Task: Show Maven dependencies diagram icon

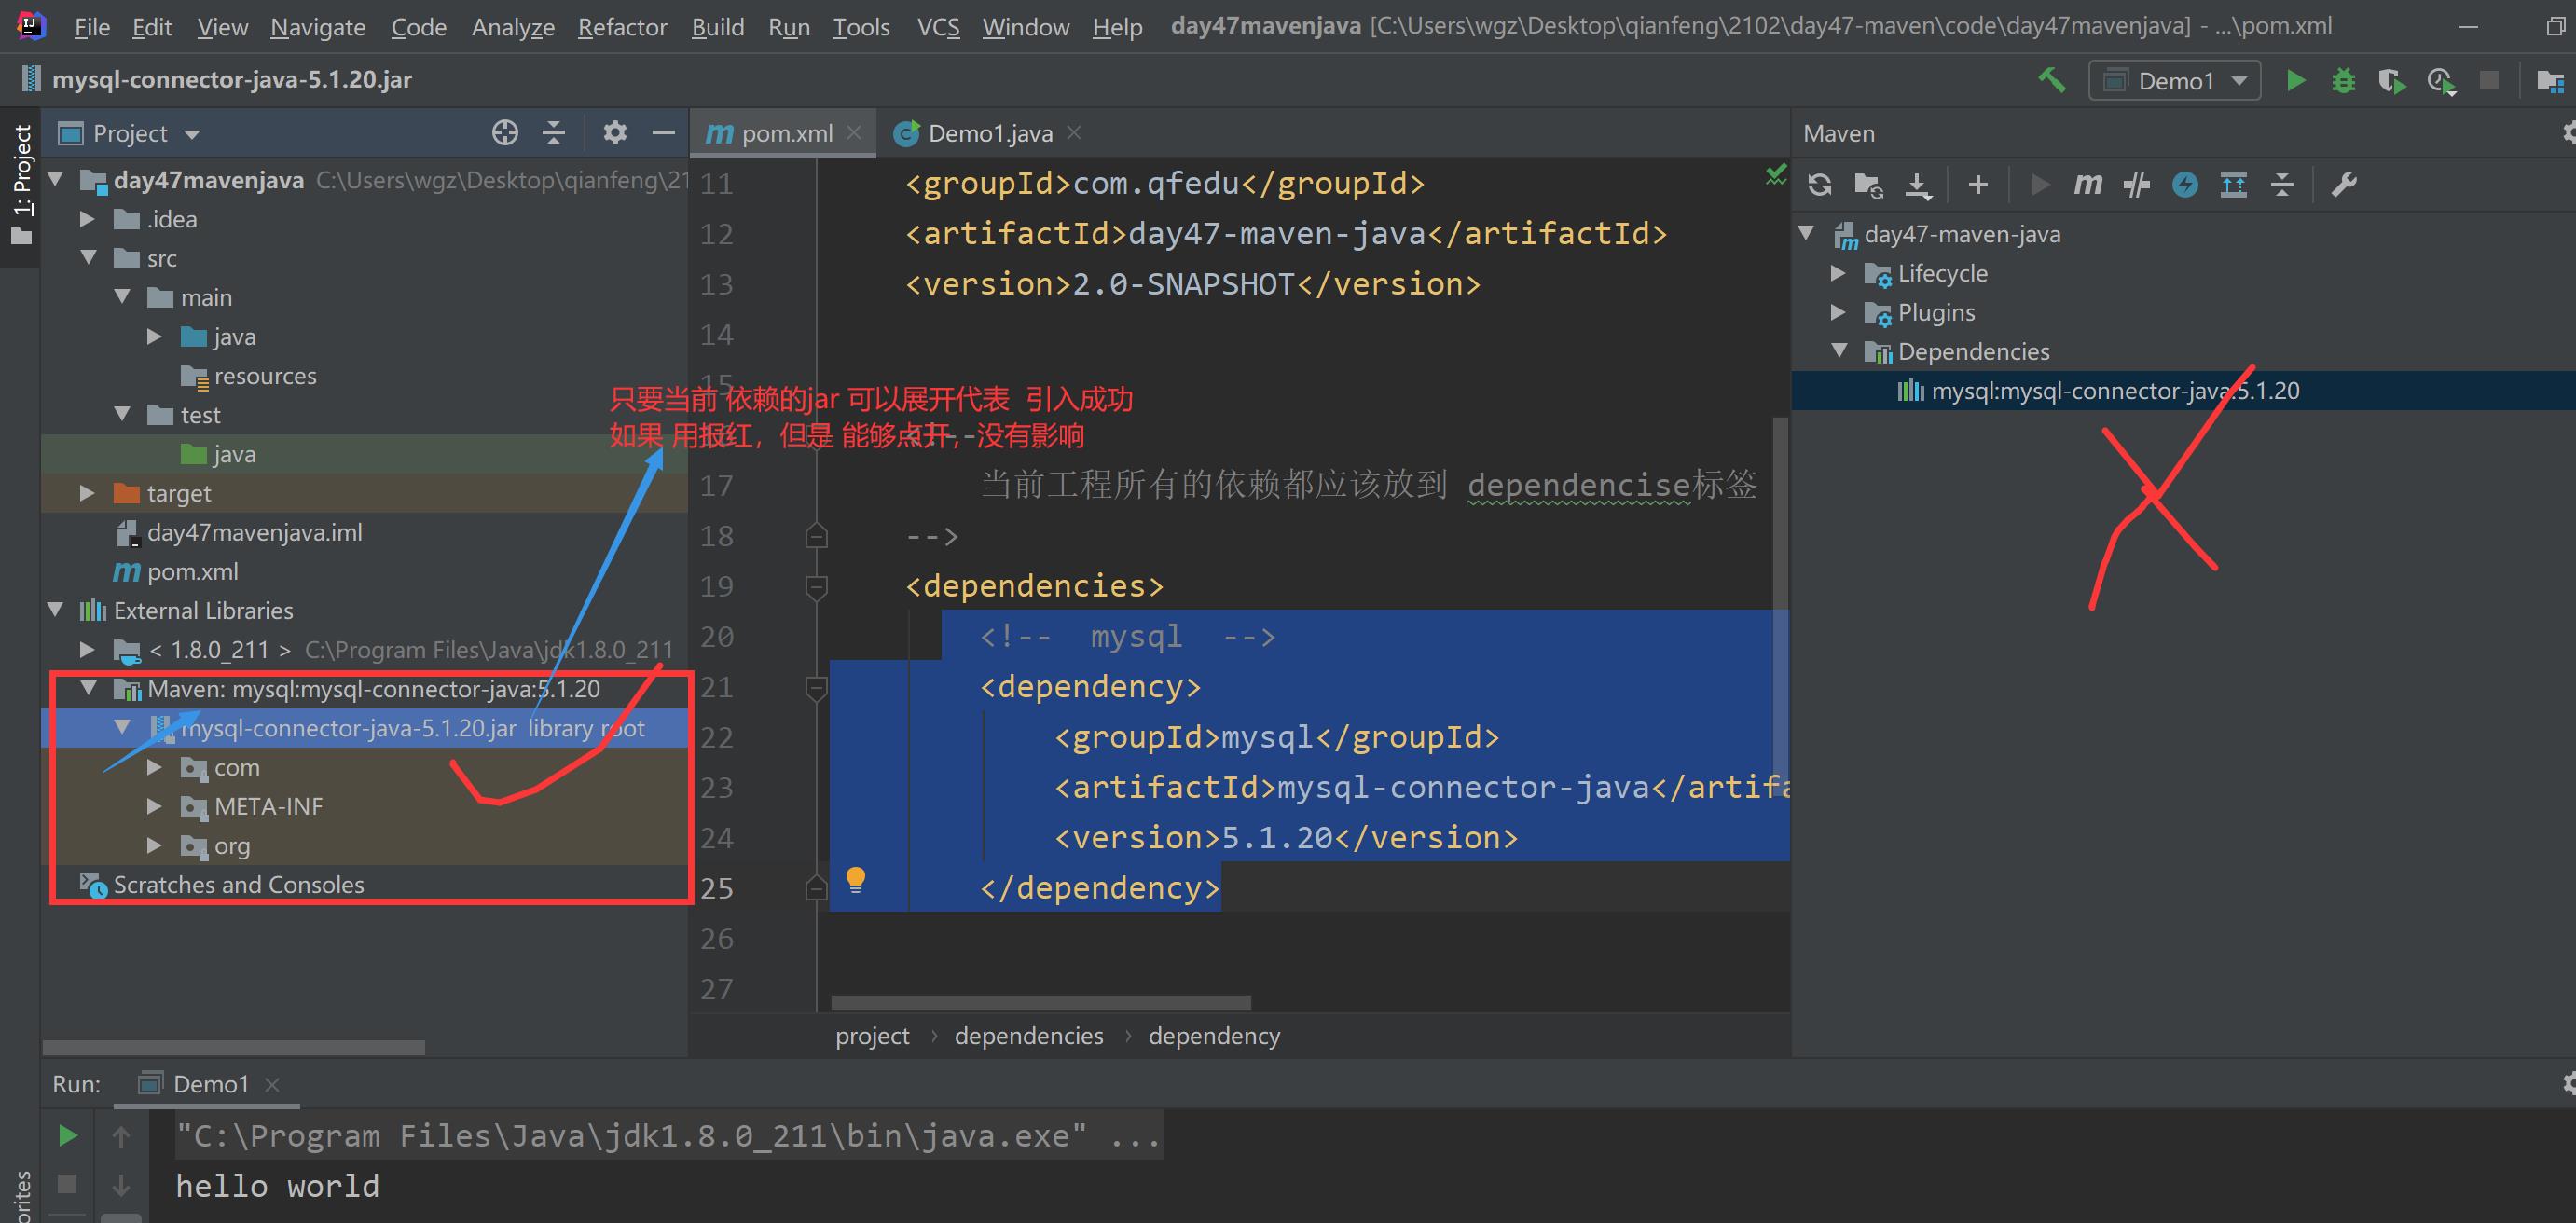Action: [2233, 185]
